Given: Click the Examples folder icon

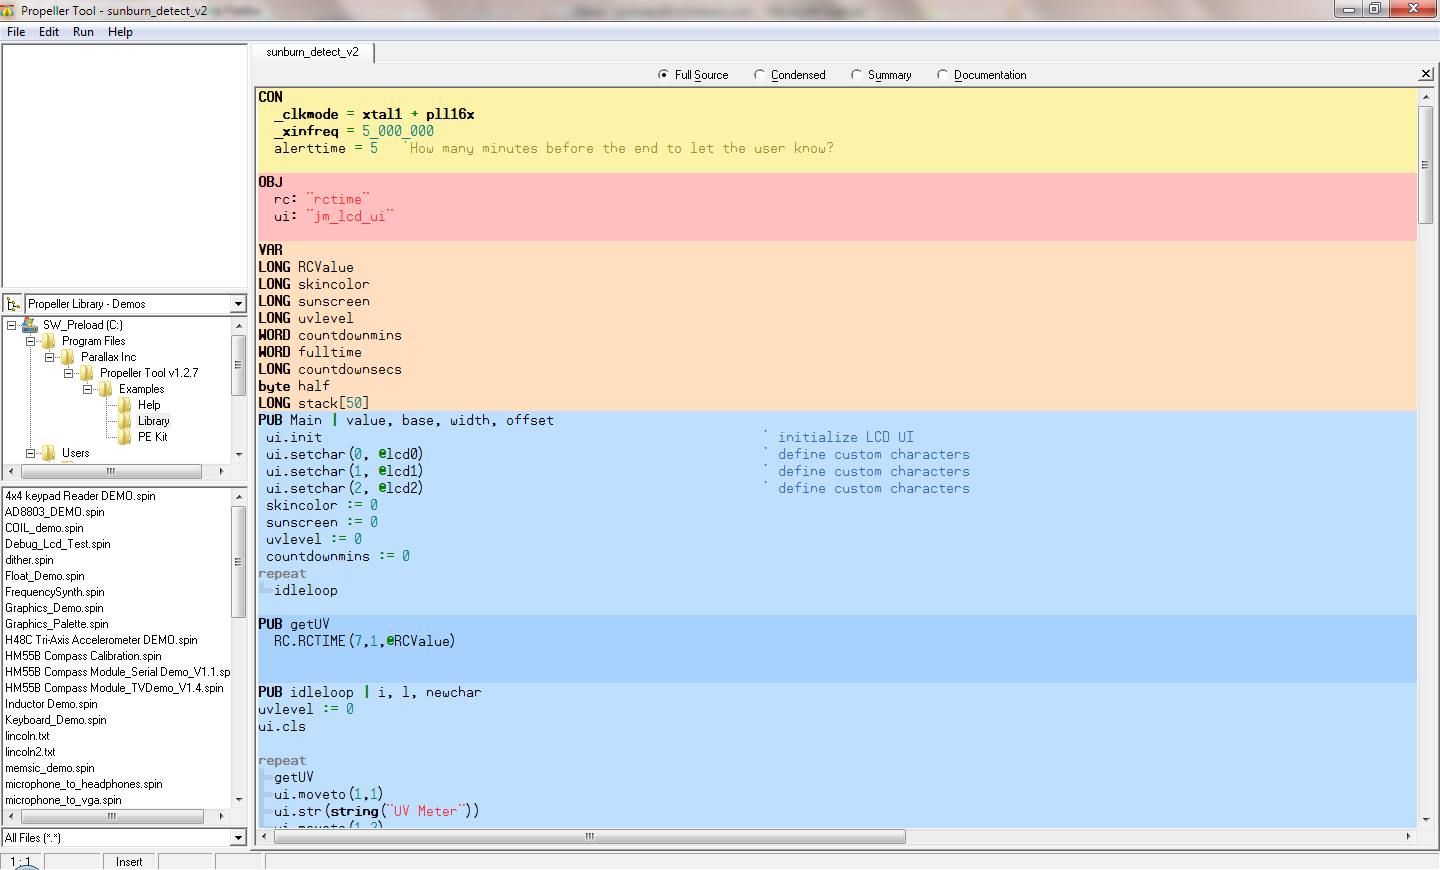Looking at the screenshot, I should pos(106,389).
